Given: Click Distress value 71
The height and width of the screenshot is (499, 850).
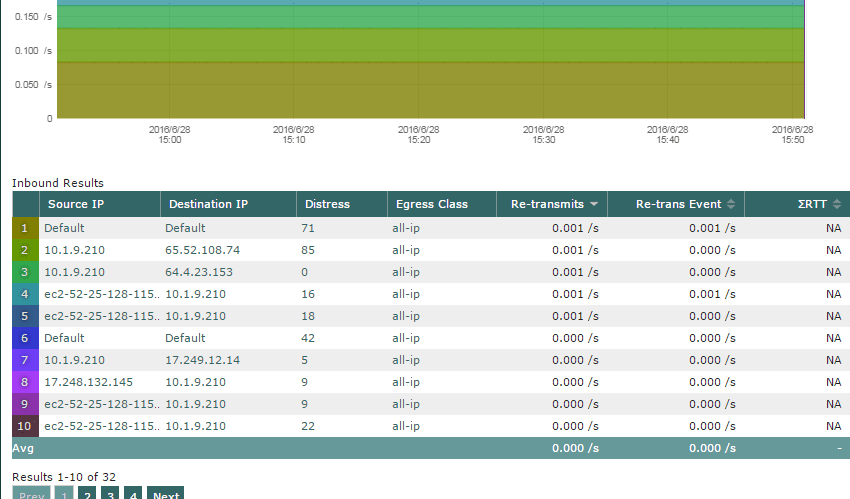Looking at the screenshot, I should coord(308,228).
